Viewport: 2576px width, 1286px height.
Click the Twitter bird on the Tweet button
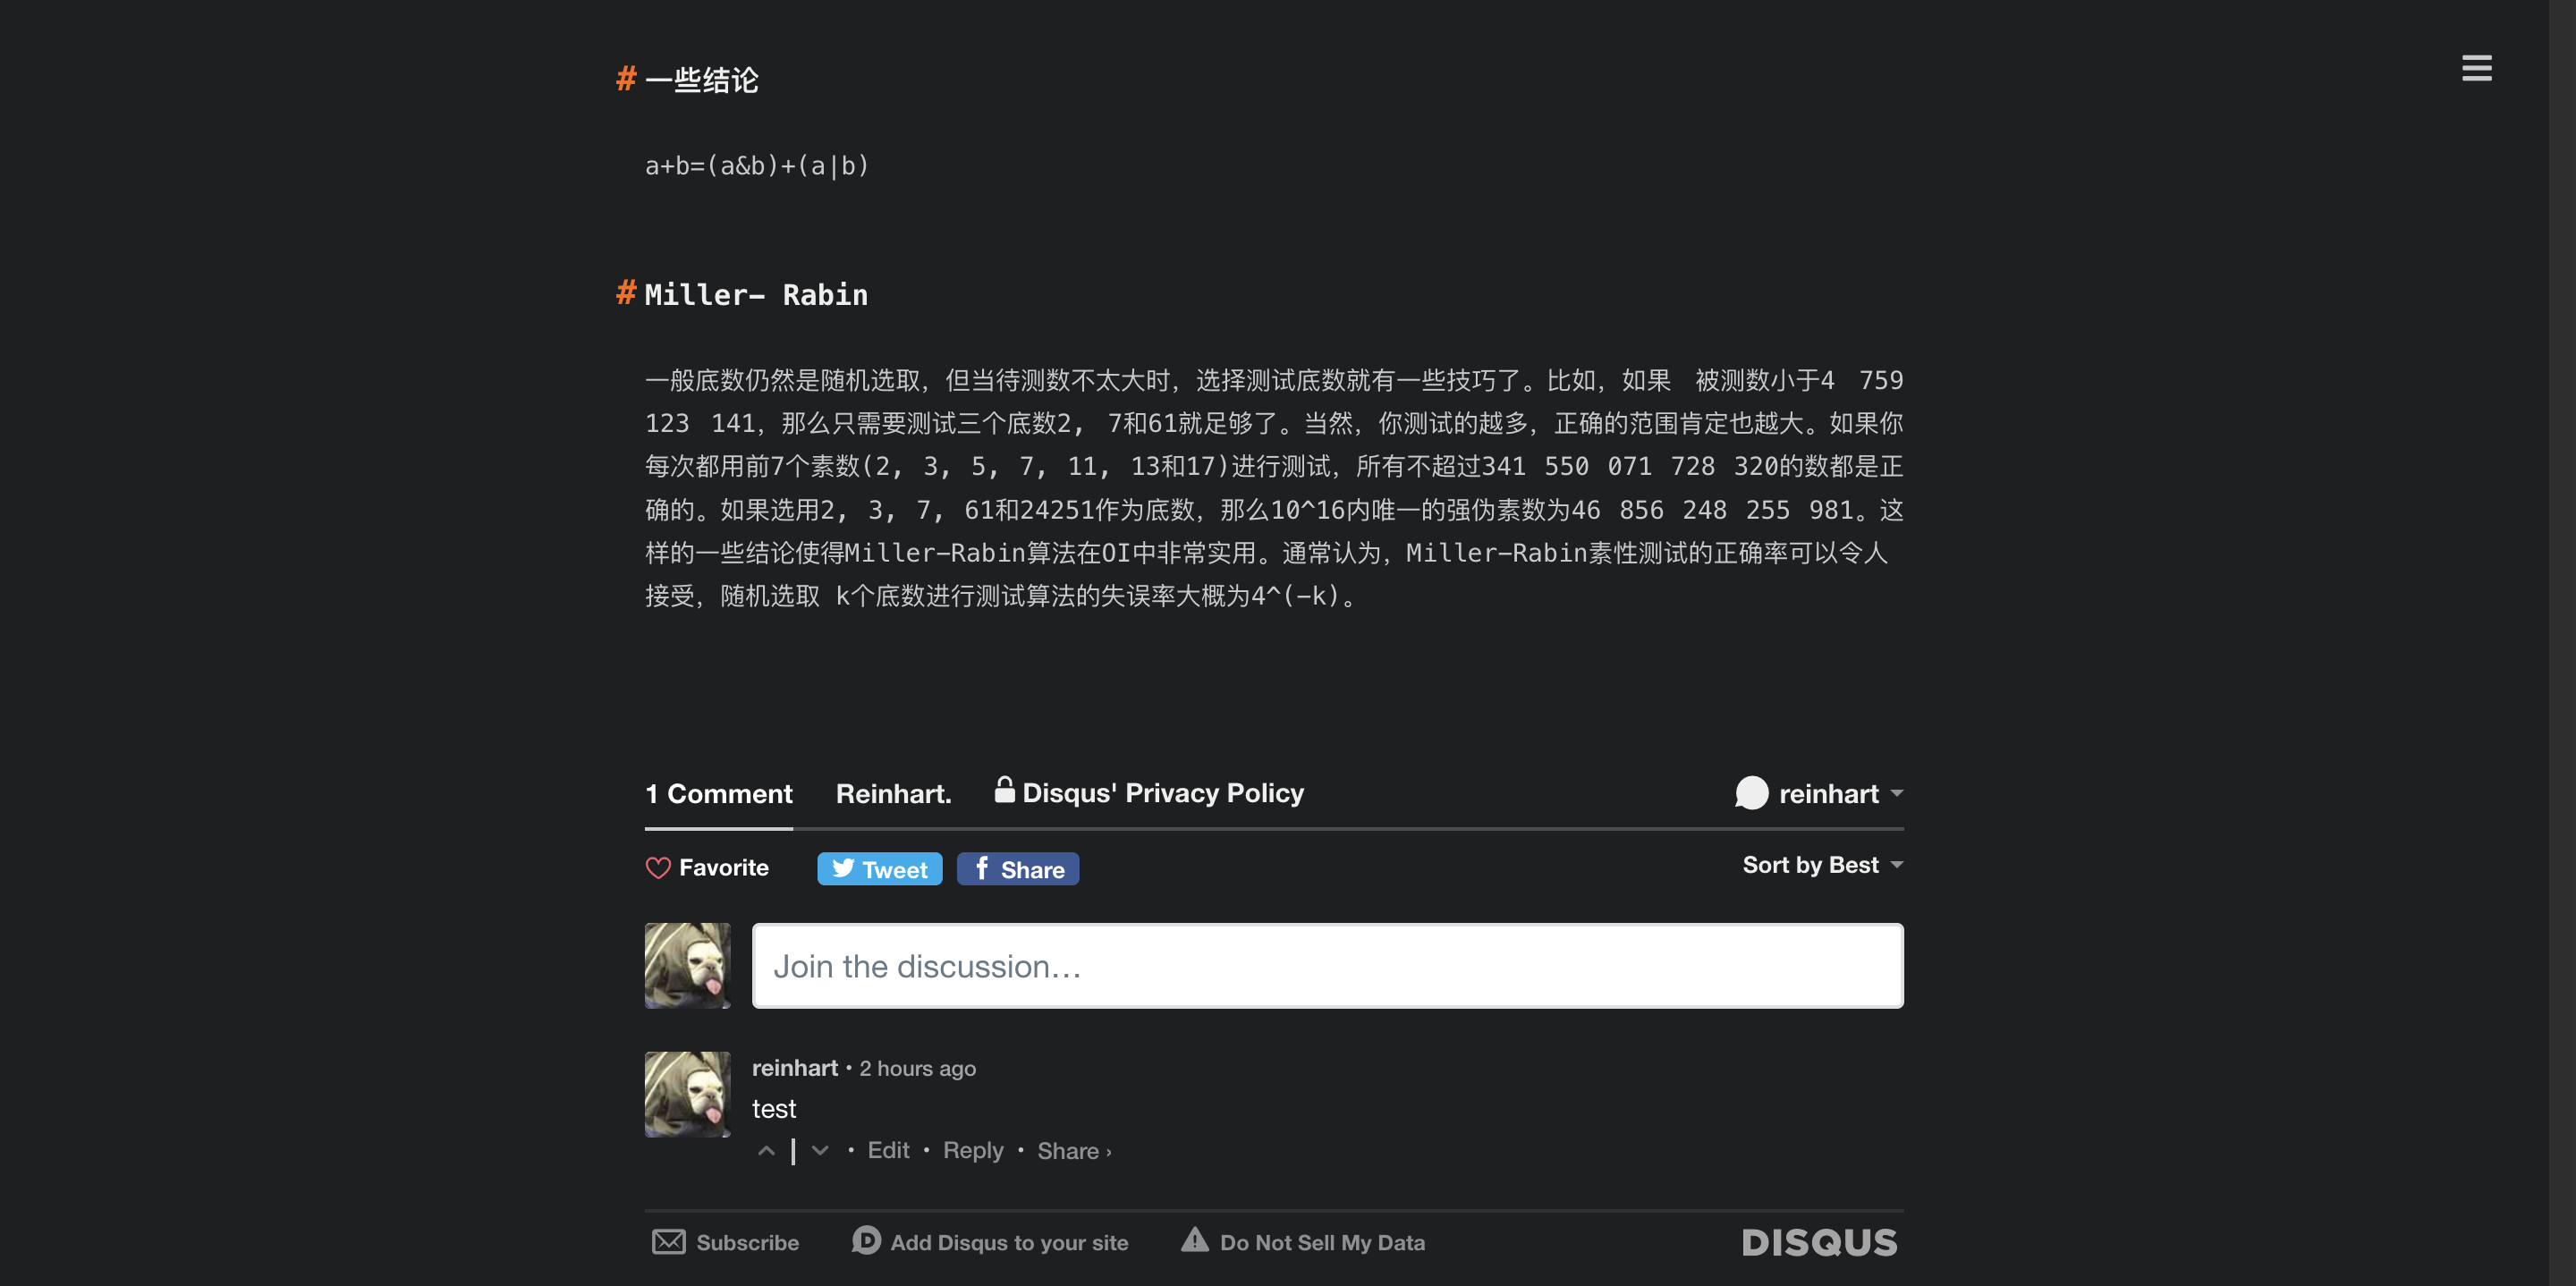843,868
